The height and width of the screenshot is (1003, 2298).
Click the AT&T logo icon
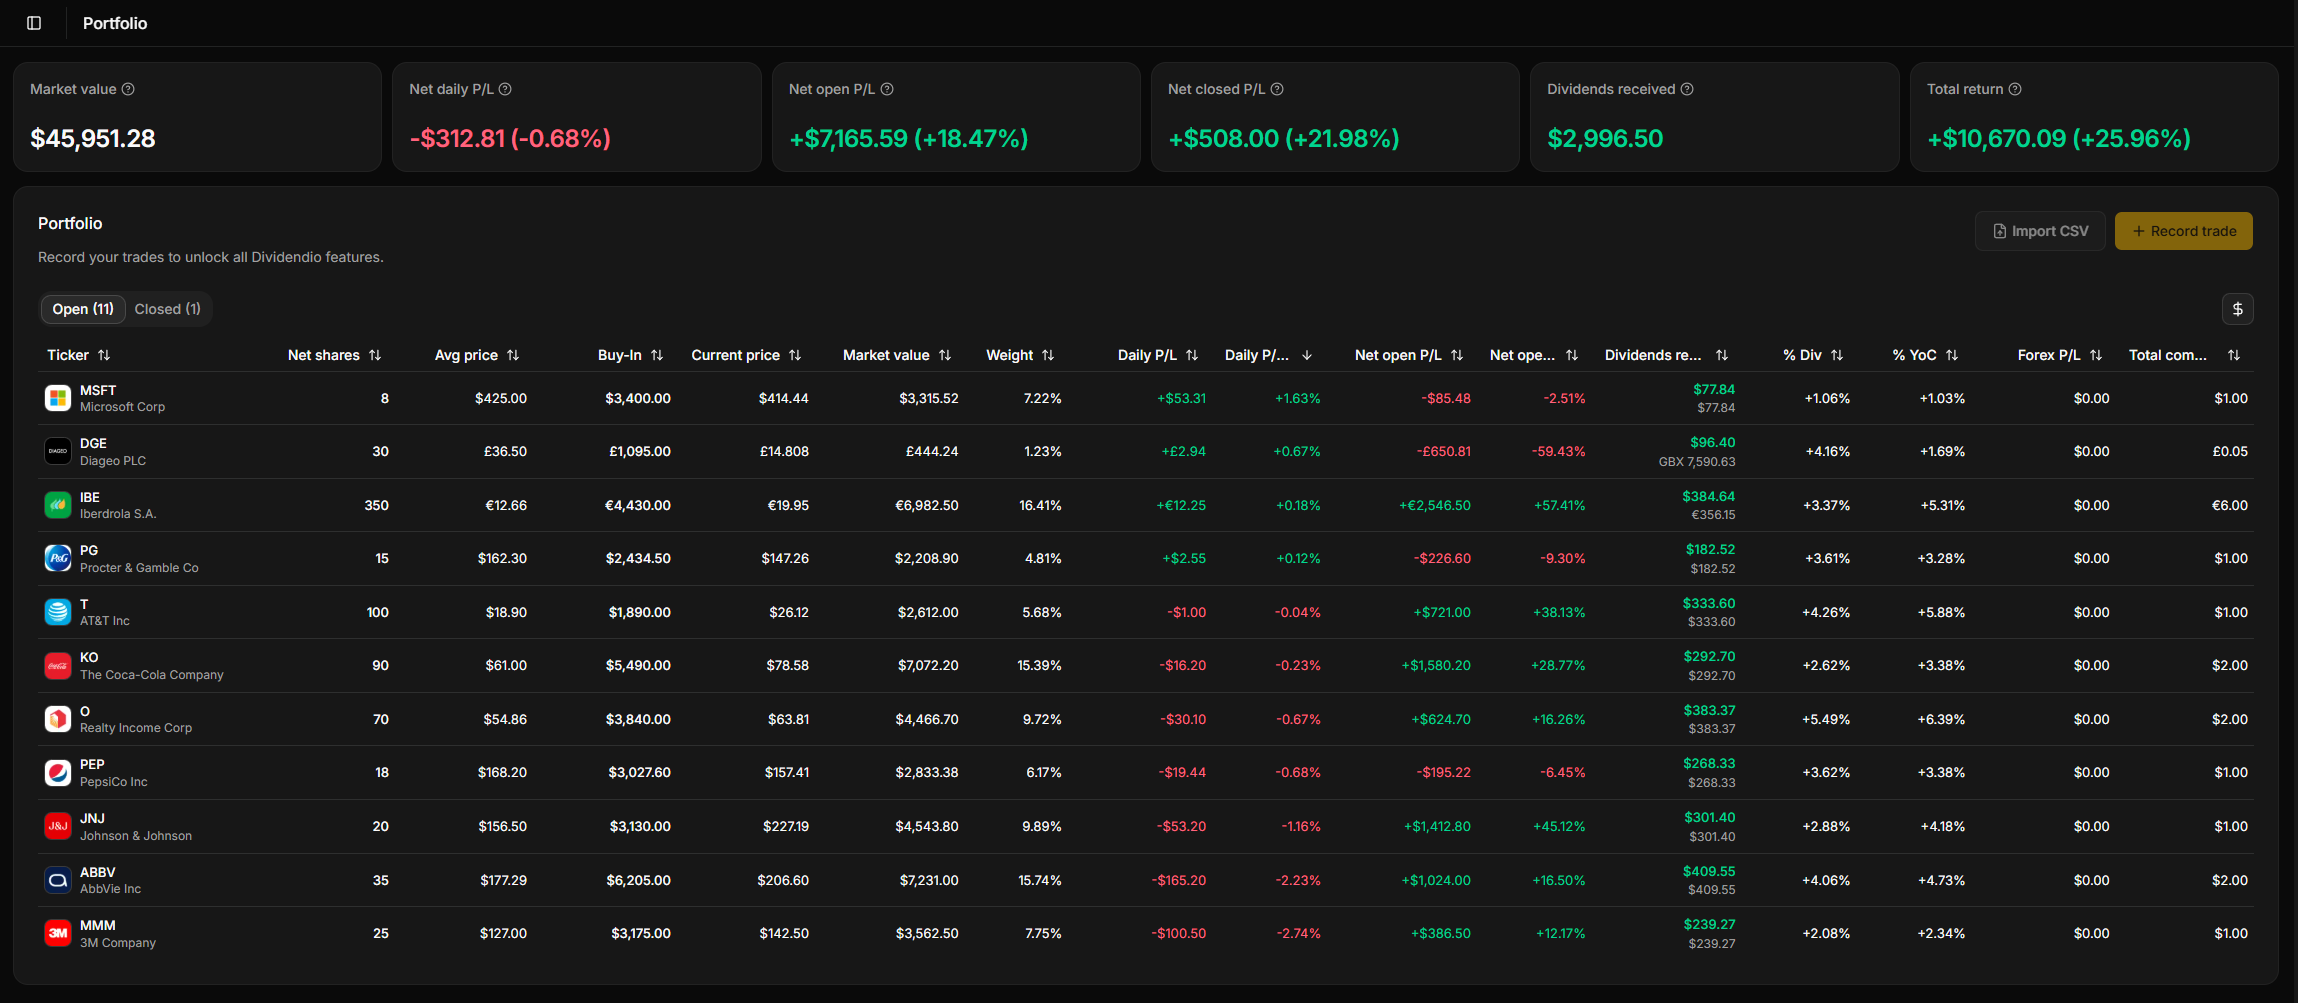click(x=58, y=612)
